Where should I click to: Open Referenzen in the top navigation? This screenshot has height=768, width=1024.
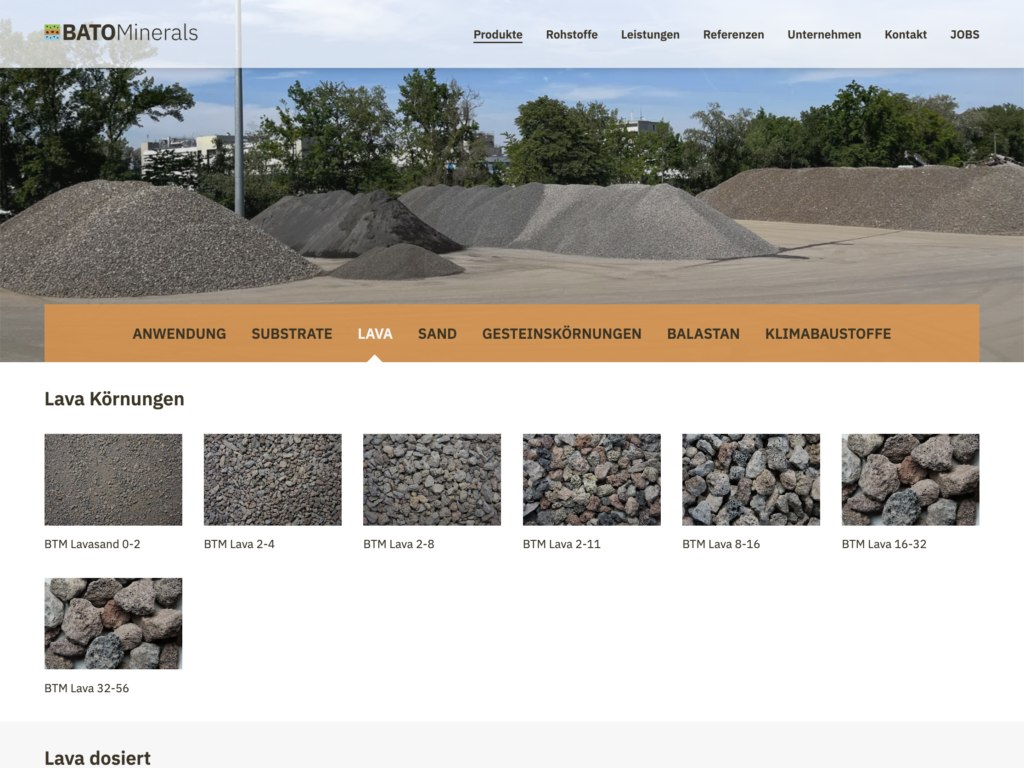[x=733, y=35]
